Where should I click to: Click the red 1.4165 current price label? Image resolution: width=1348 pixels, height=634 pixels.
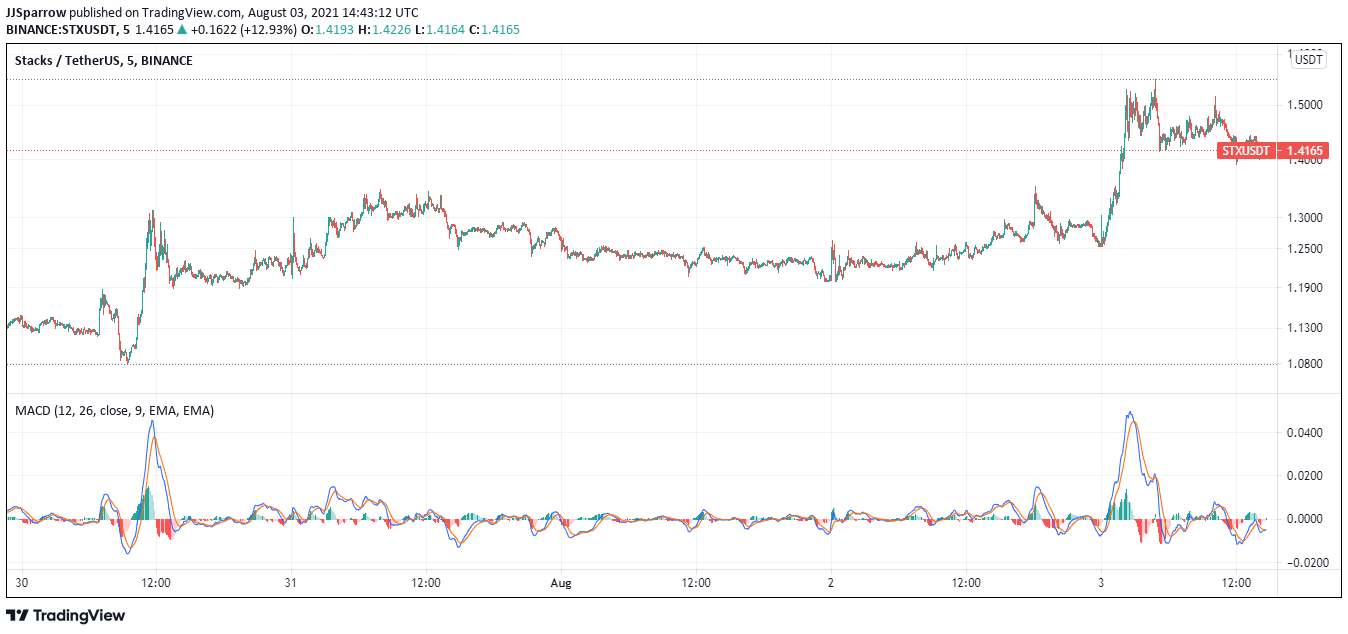point(1305,151)
